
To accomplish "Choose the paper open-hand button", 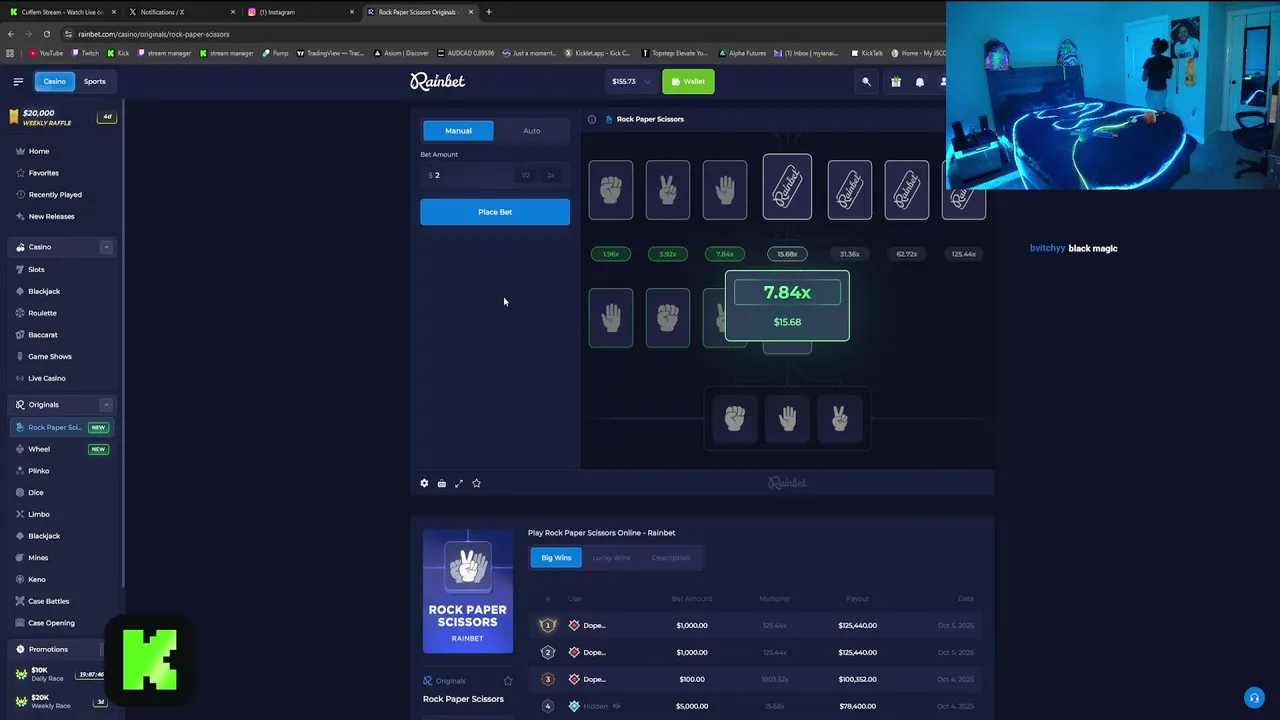I will tap(787, 418).
